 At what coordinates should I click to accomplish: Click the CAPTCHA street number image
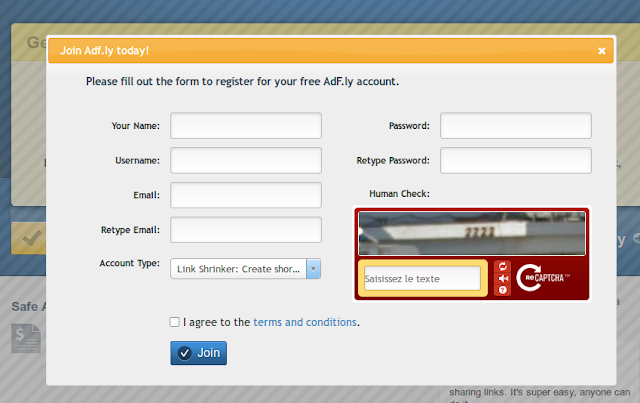472,233
